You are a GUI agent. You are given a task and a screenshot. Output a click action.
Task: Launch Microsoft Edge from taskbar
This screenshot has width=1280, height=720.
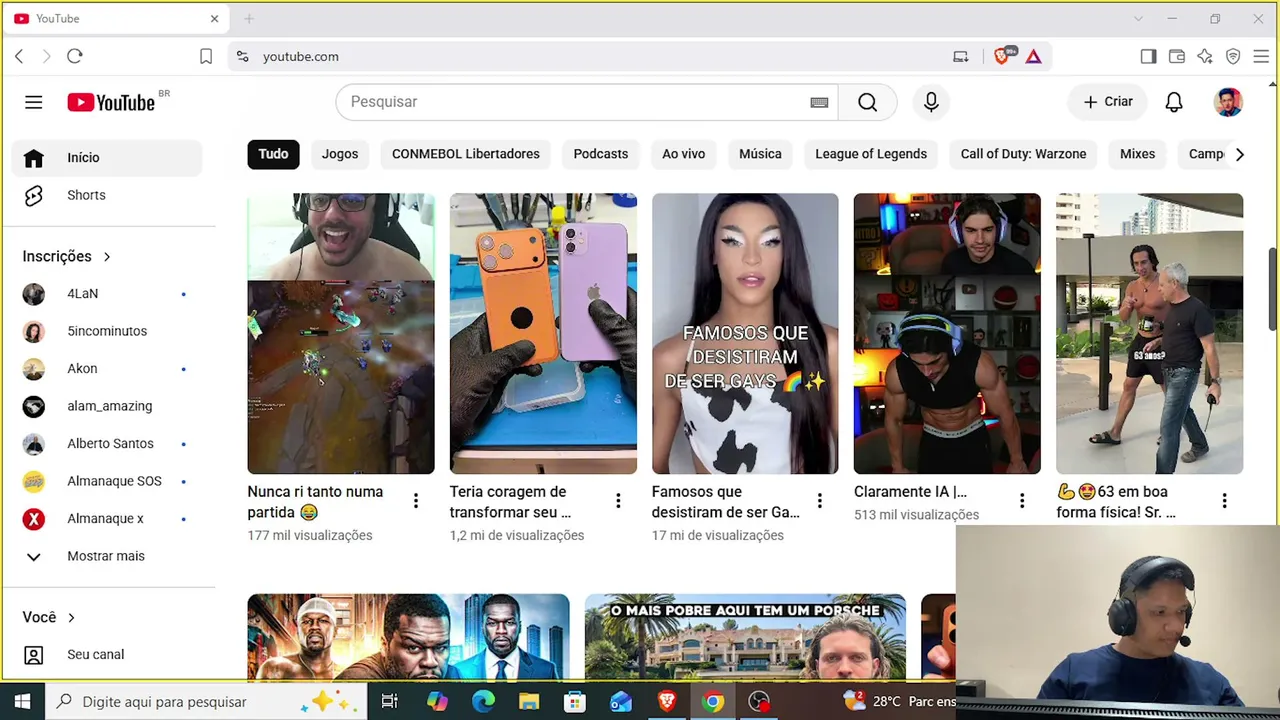(483, 702)
